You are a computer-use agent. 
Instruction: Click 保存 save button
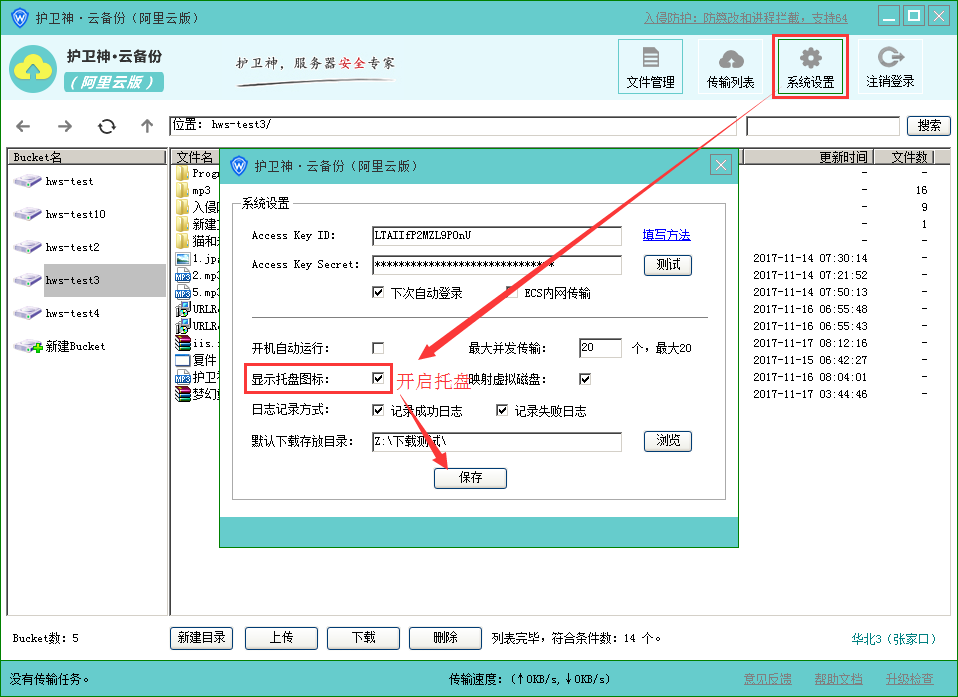[x=470, y=478]
